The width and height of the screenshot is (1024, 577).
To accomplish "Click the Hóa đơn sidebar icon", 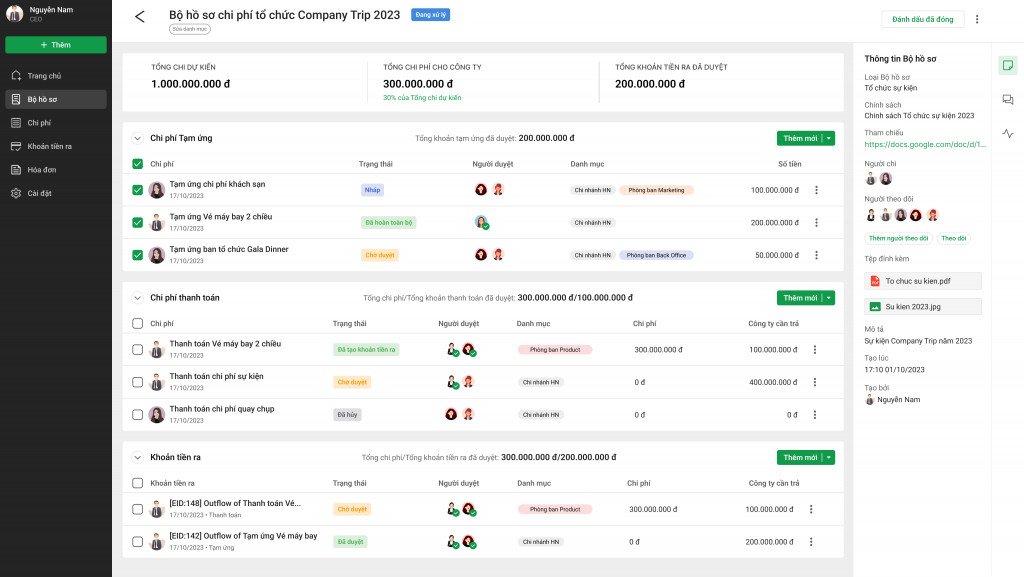I will [x=16, y=170].
